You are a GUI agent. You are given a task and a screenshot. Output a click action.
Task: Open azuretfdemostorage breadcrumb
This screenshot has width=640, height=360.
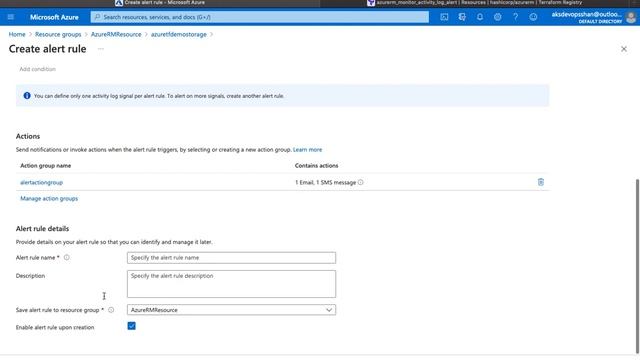pos(179,34)
